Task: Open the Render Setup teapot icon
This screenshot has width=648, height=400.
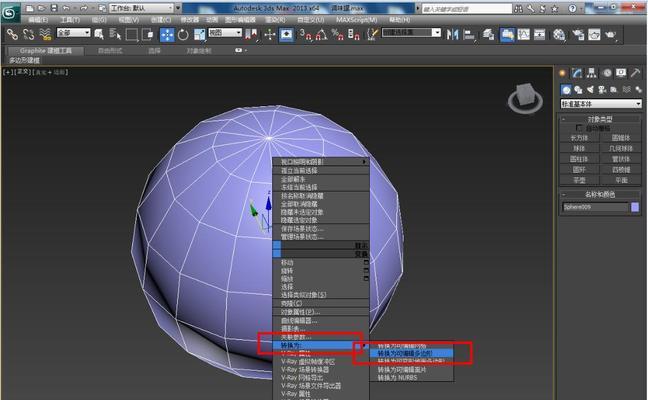Action: click(578, 34)
